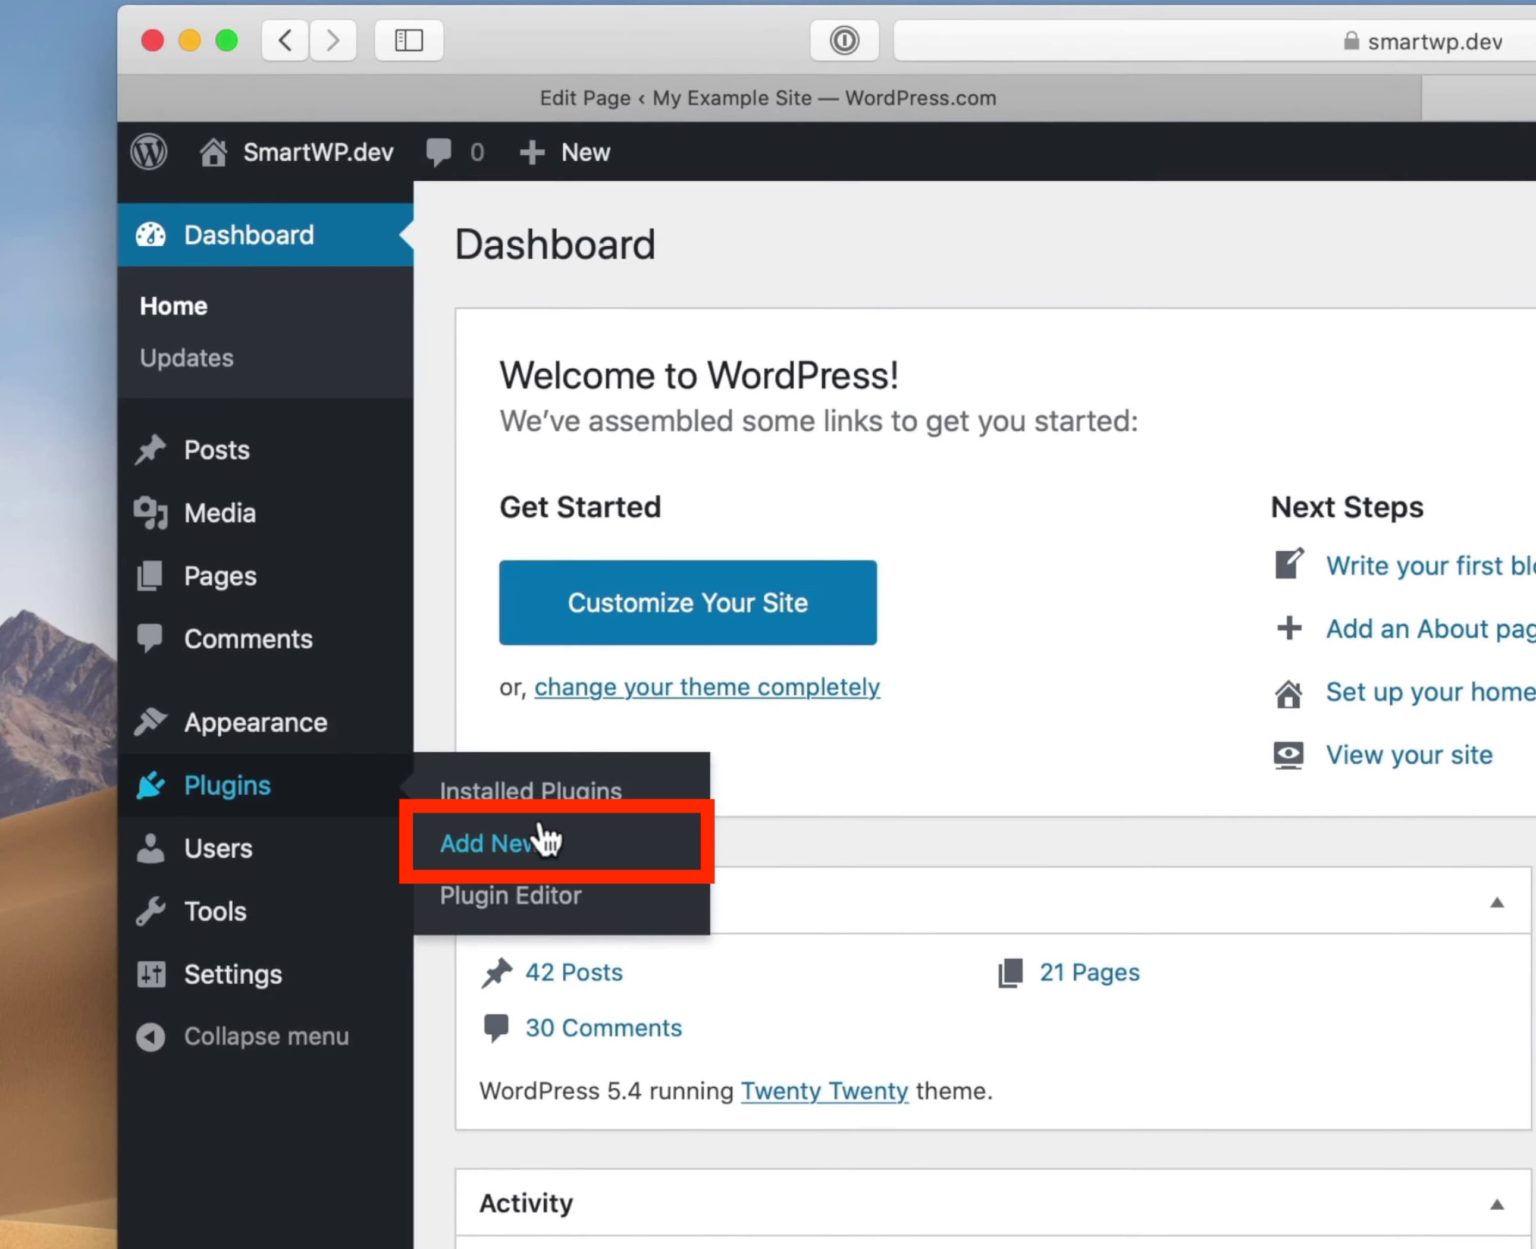
Task: Click the home icon next to SmartWP.dev
Action: click(213, 151)
